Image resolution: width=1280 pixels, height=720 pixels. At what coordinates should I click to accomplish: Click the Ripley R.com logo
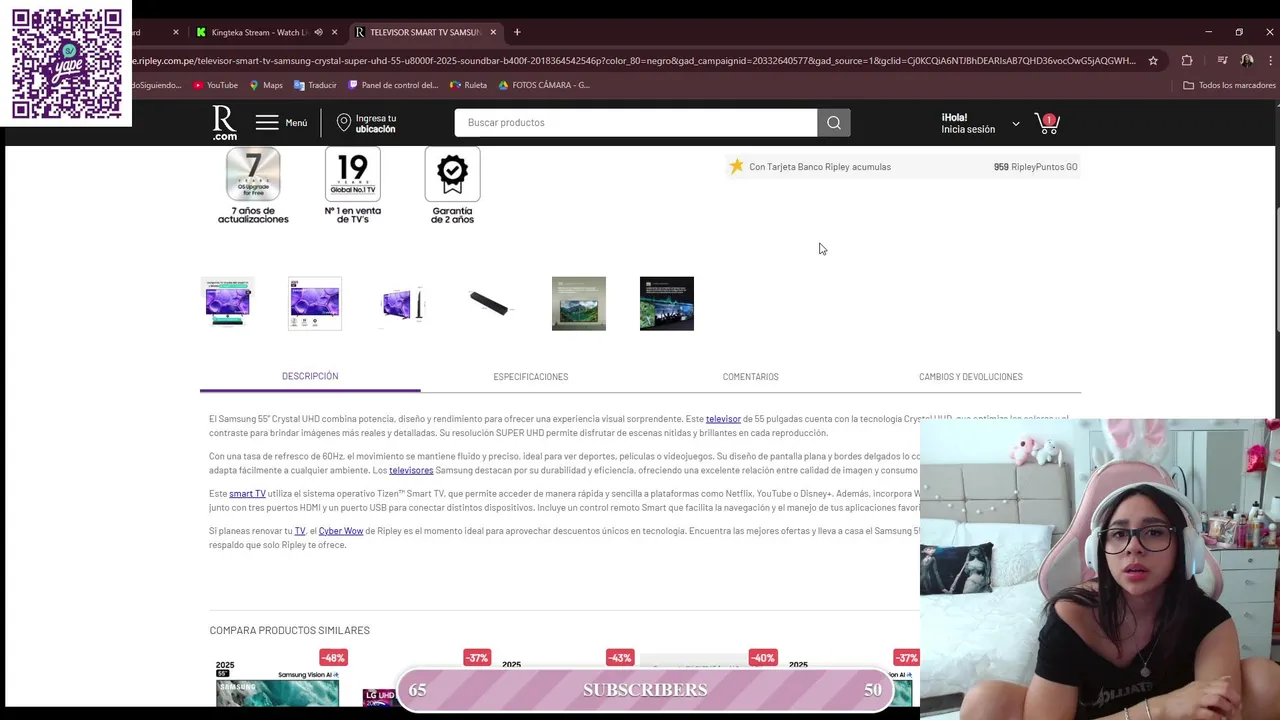click(224, 123)
